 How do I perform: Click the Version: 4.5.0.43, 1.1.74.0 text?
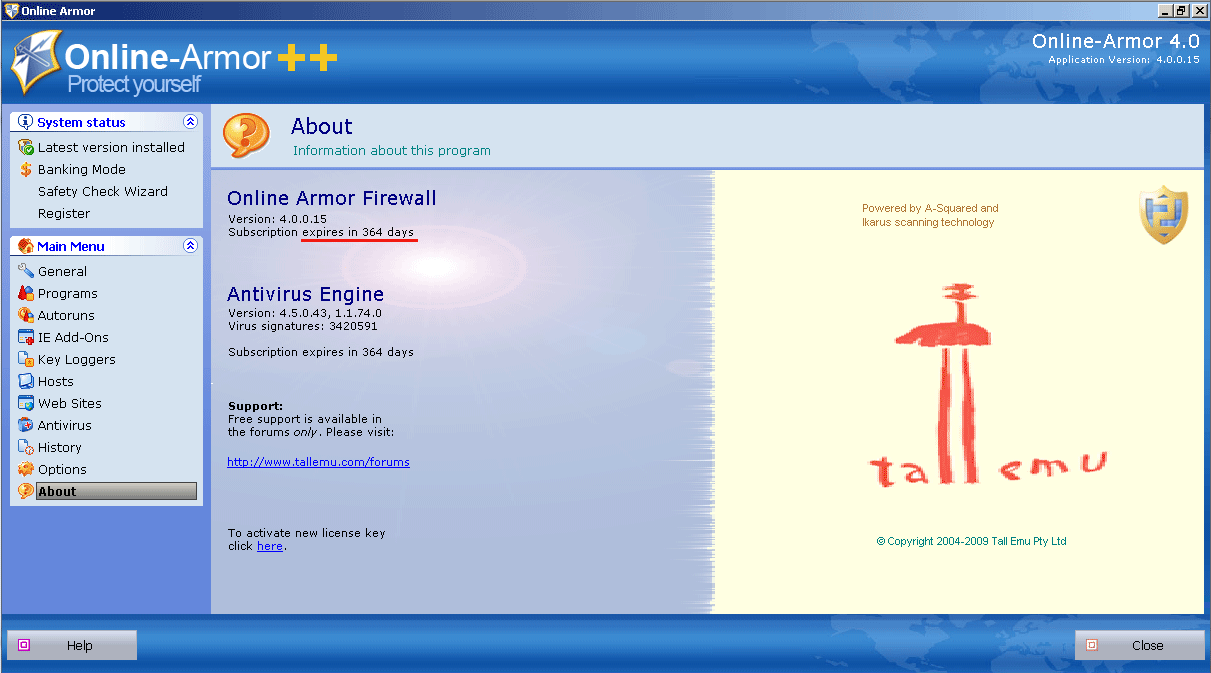pos(305,313)
